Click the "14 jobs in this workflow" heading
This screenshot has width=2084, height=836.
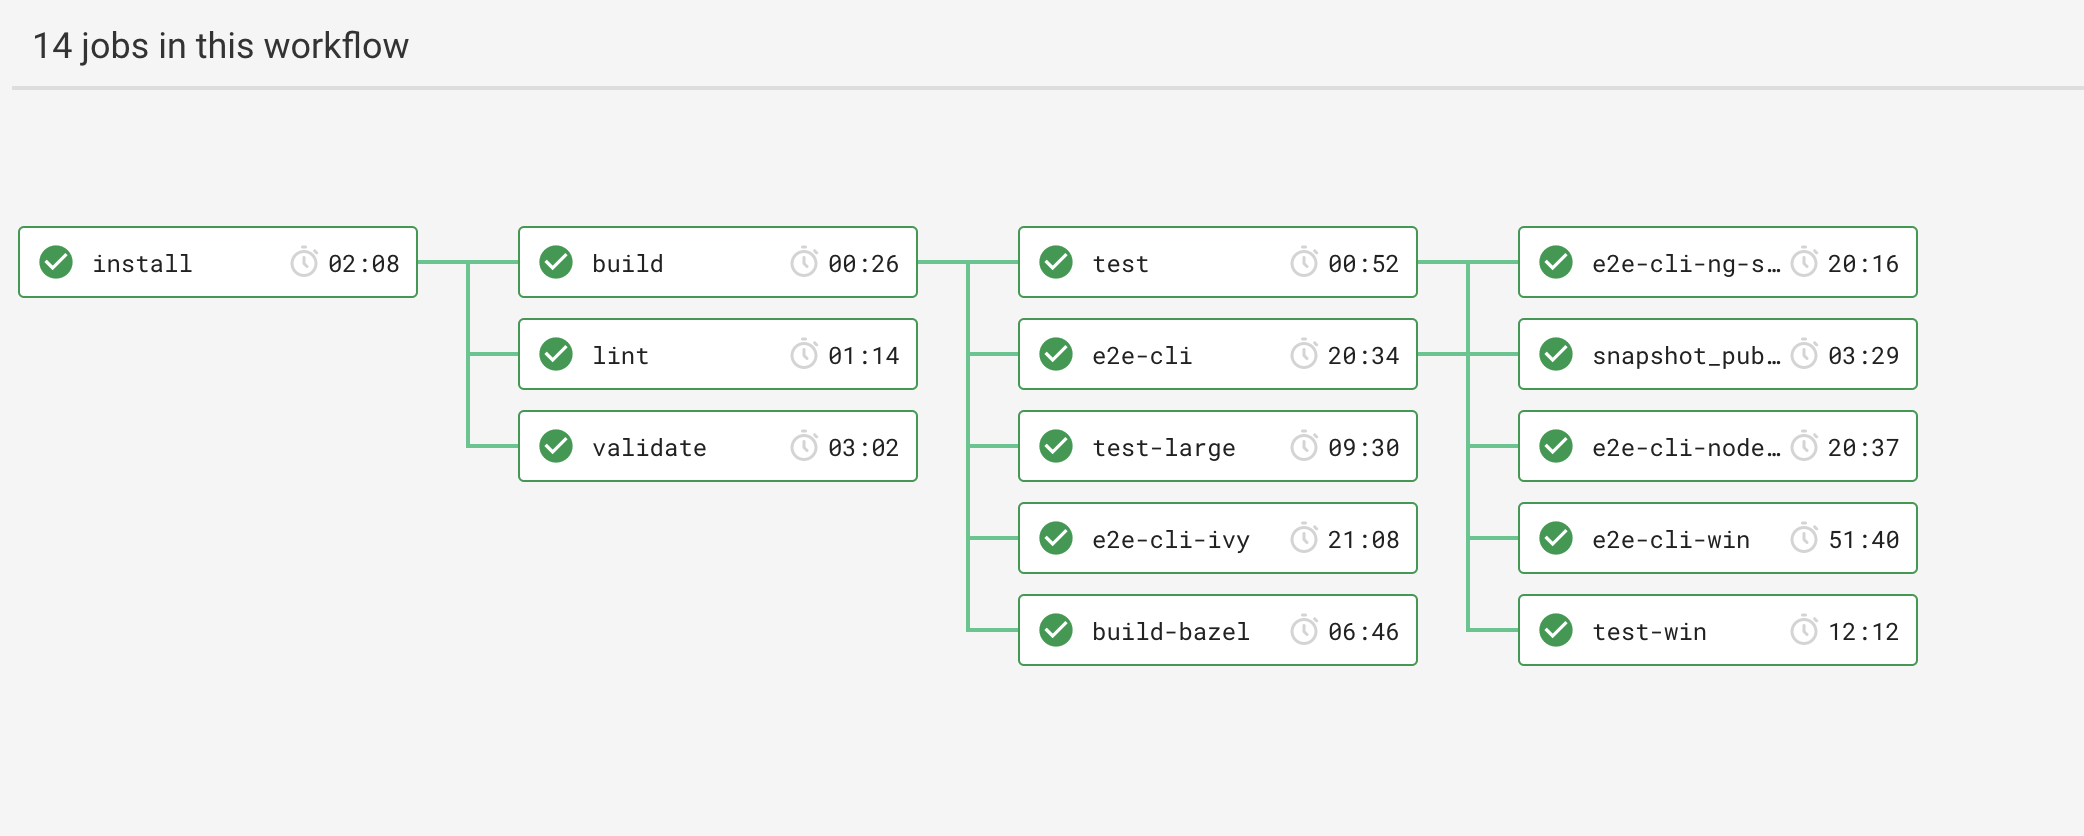pos(221,46)
